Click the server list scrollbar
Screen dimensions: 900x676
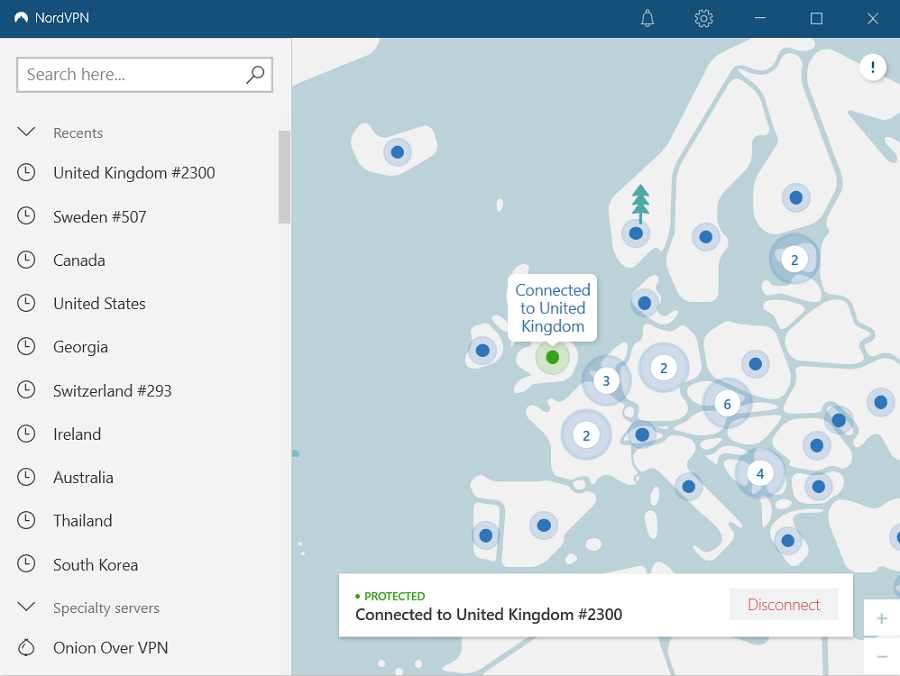(x=284, y=177)
